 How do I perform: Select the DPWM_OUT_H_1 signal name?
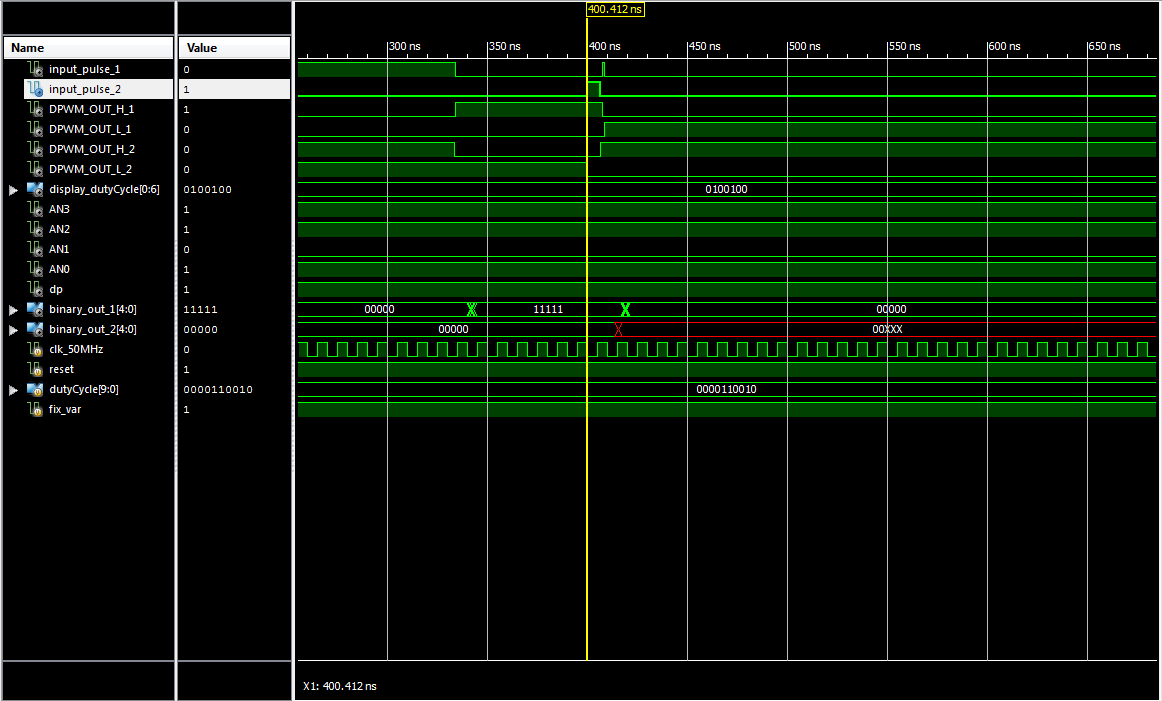click(92, 109)
